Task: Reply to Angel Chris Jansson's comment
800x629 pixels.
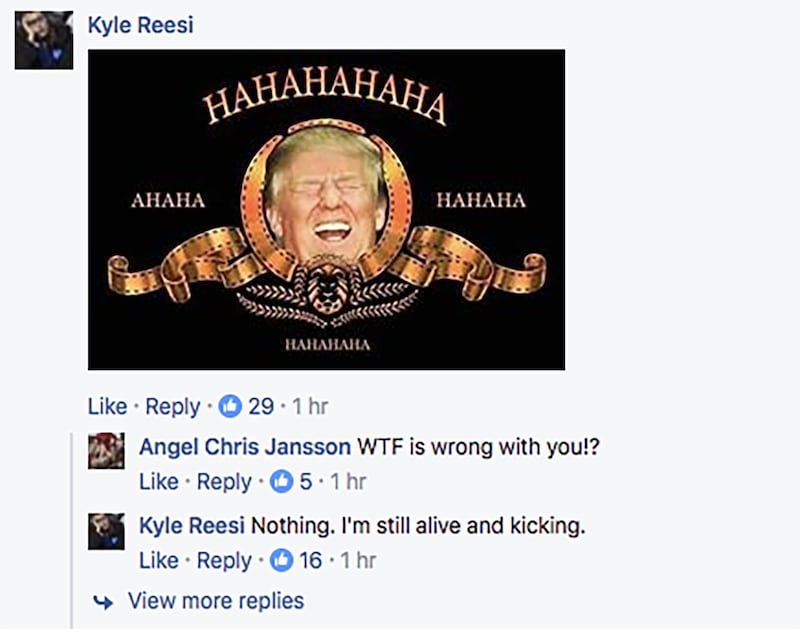Action: point(224,482)
